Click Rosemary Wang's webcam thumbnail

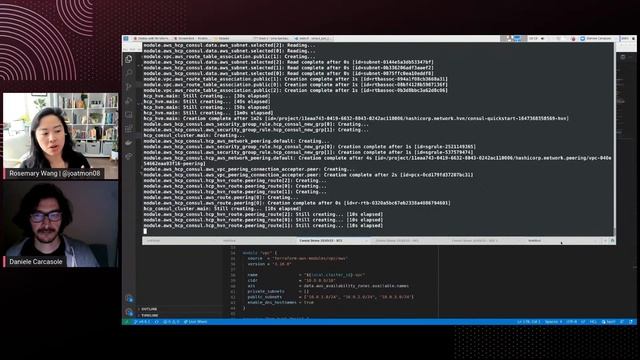tap(61, 136)
